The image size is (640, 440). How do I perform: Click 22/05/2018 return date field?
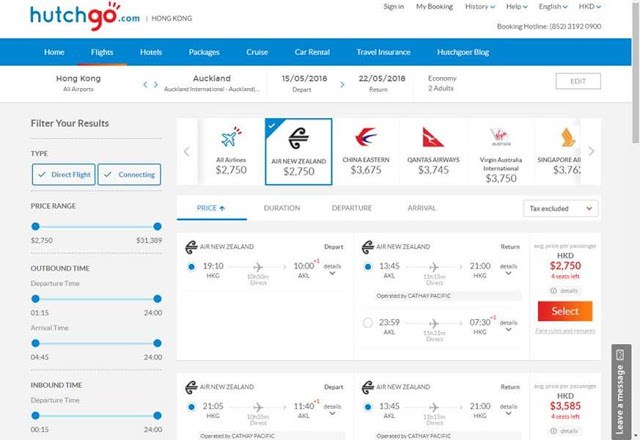coord(382,83)
